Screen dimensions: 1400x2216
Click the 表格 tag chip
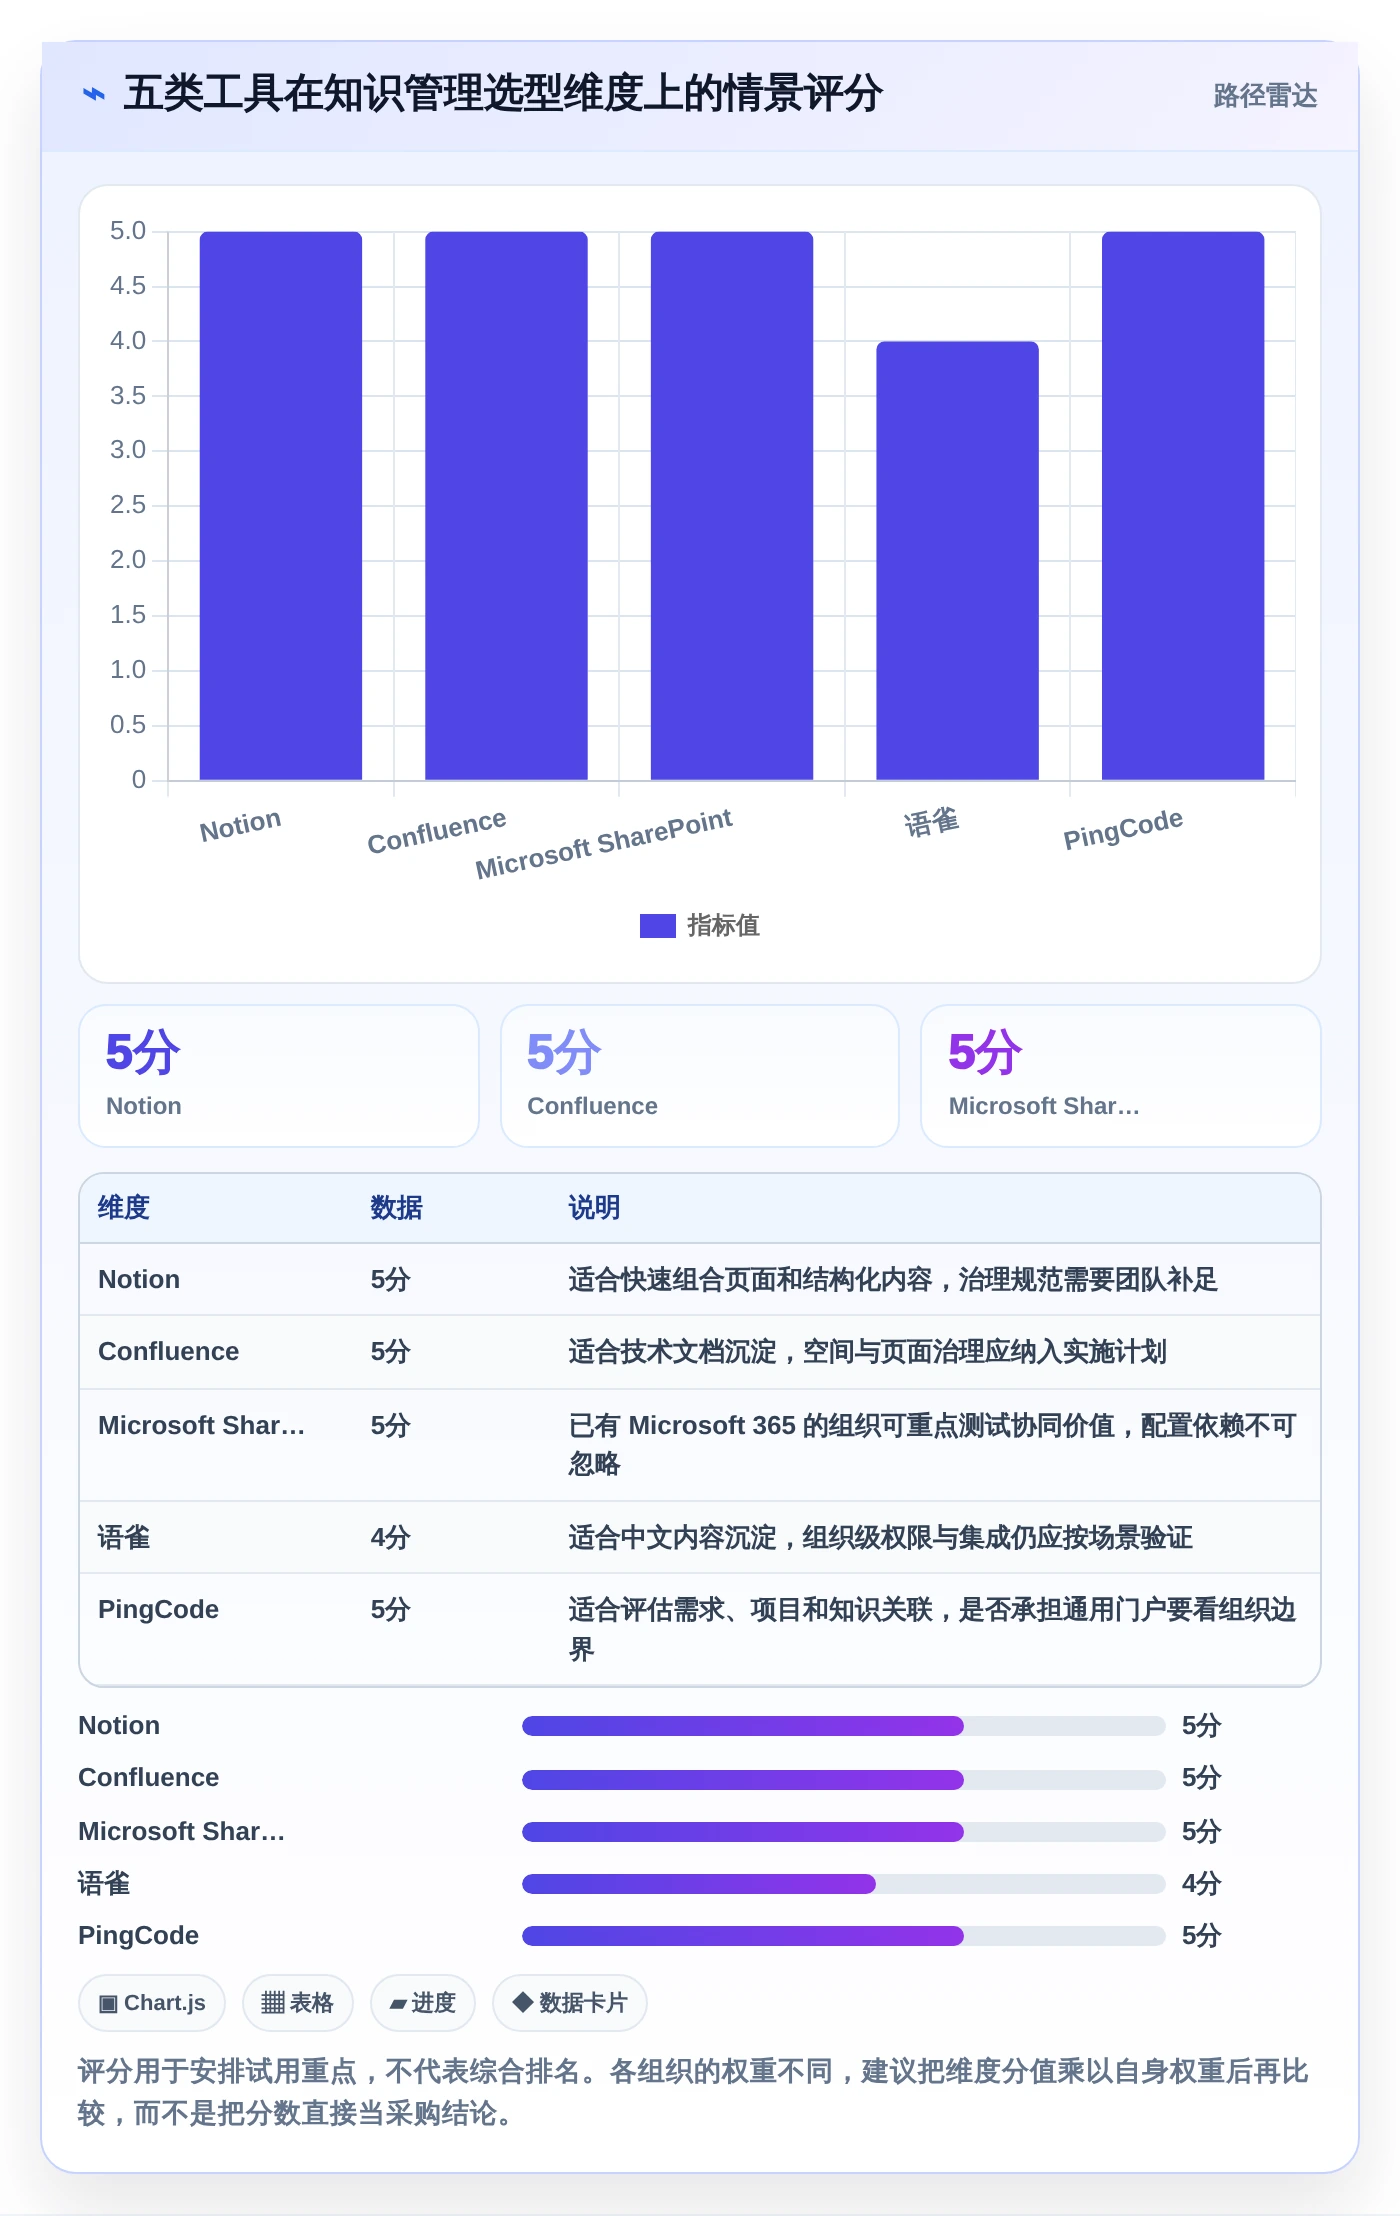point(297,2003)
